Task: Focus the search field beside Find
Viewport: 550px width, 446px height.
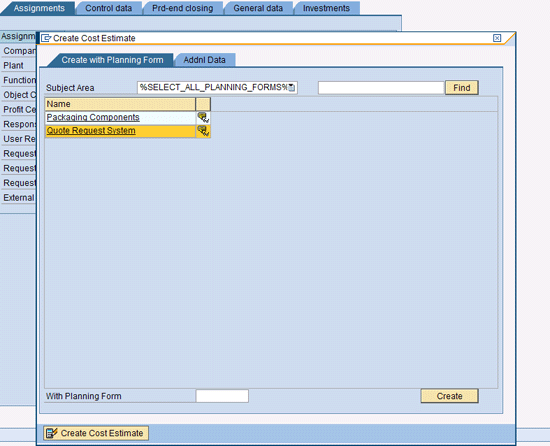Action: coord(381,88)
